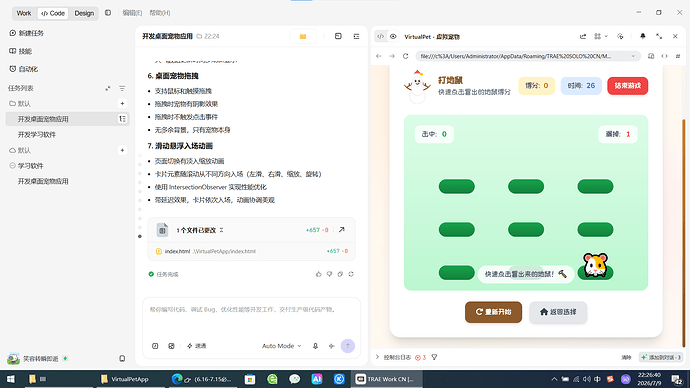
Task: Switch preview panel to eye preview mode
Action: (x=393, y=37)
